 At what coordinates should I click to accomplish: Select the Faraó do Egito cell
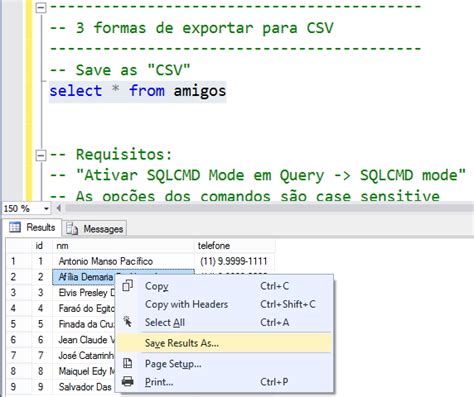84,308
